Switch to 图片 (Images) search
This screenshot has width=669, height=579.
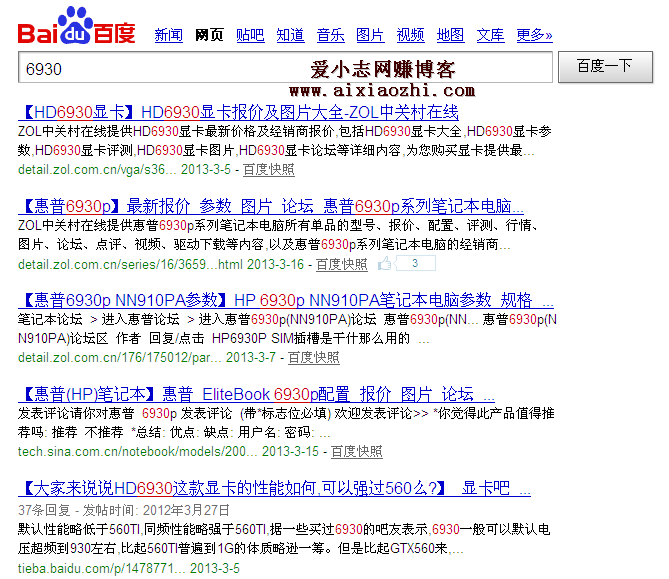click(x=370, y=35)
